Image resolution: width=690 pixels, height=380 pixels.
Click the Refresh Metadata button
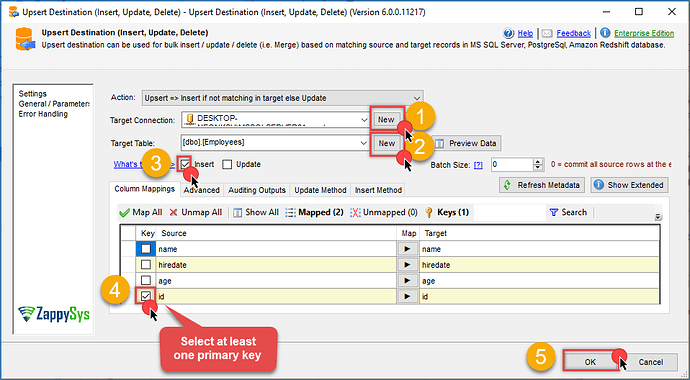point(542,185)
